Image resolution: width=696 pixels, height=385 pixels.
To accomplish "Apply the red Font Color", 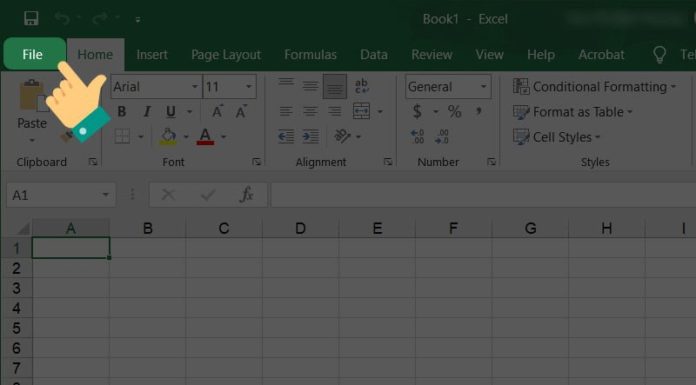I will (205, 136).
